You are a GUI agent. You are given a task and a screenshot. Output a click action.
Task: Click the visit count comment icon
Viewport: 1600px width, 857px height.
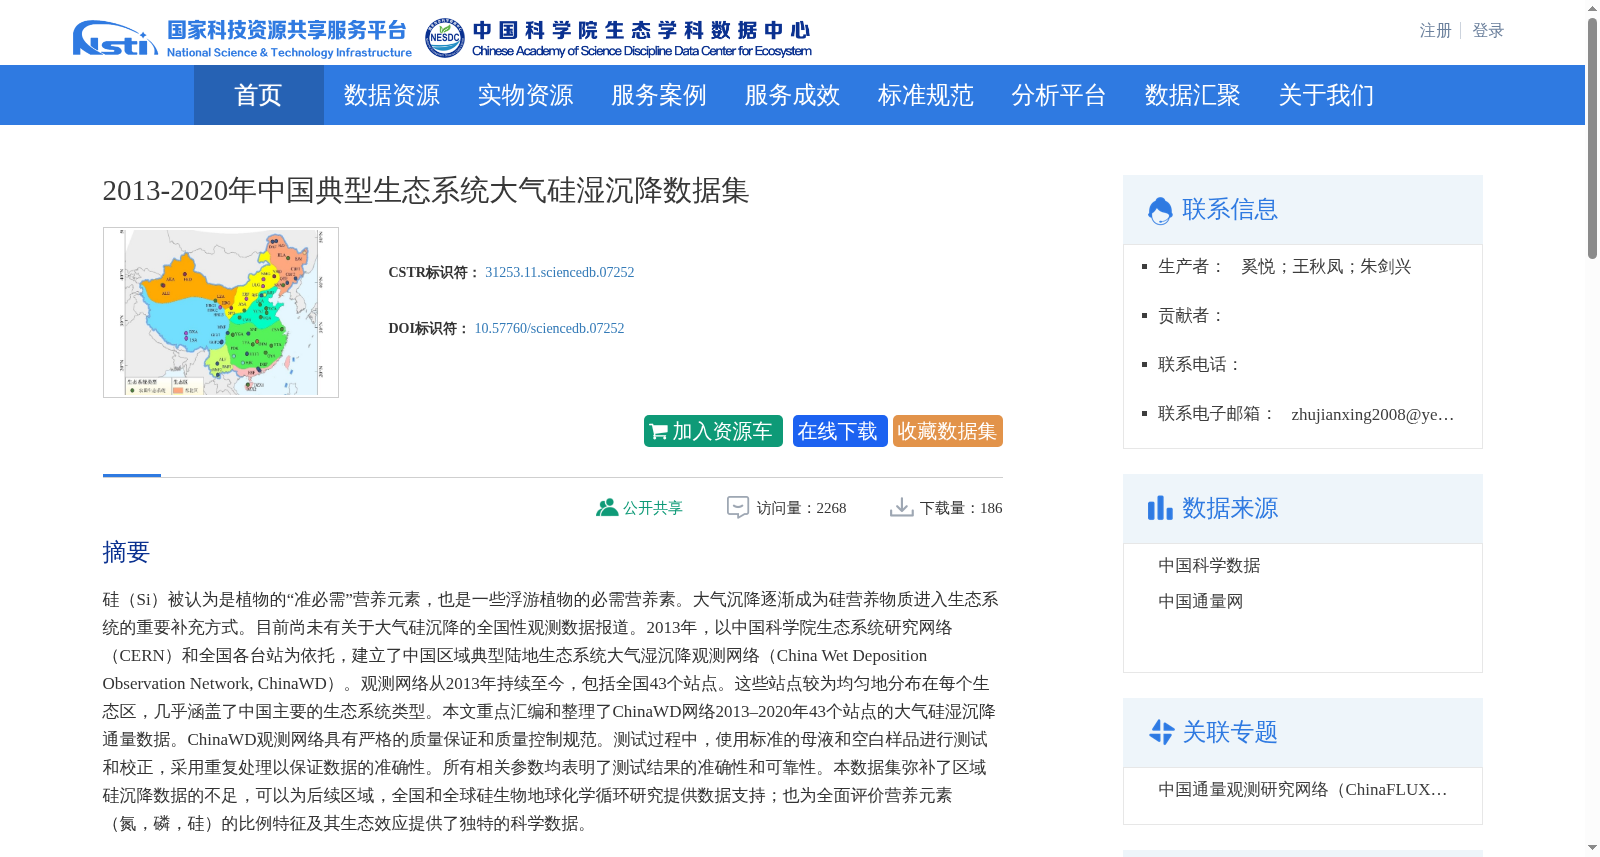click(738, 508)
